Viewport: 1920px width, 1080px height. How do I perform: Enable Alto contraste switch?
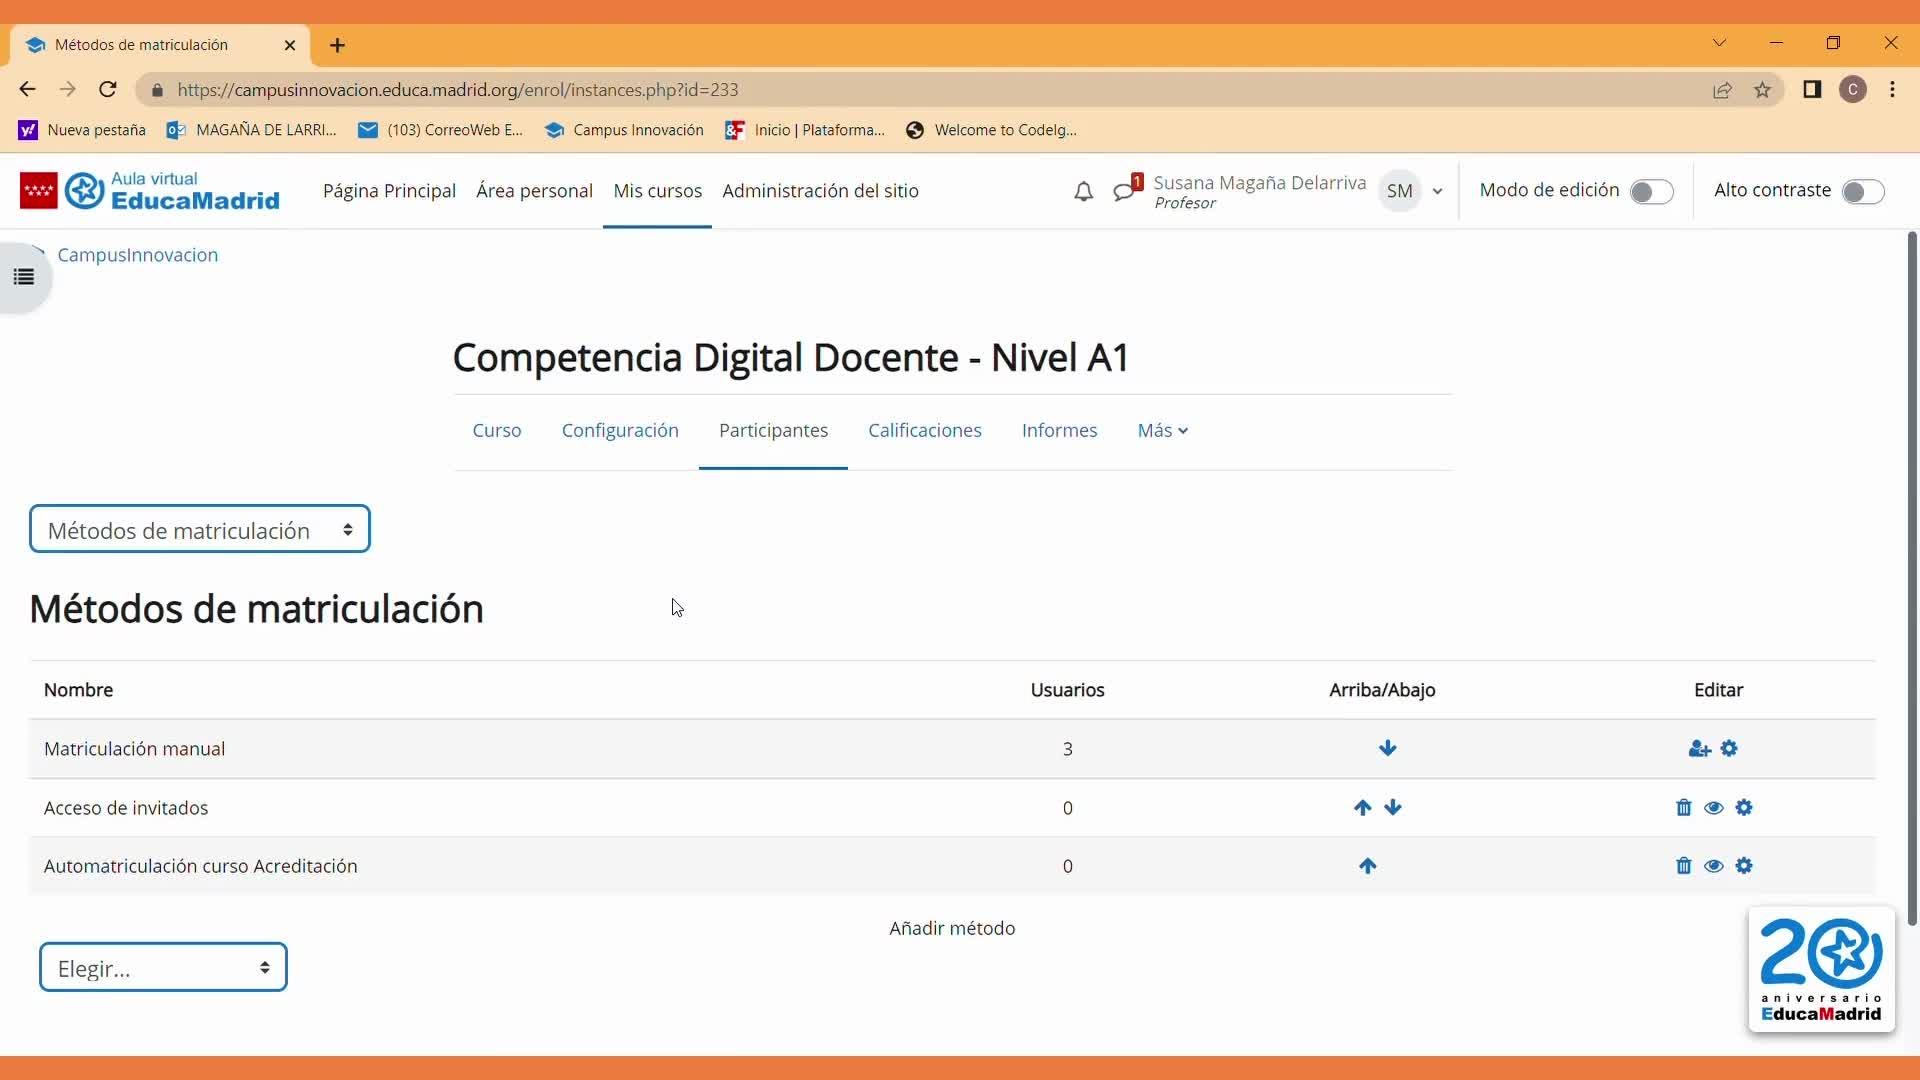[1862, 192]
